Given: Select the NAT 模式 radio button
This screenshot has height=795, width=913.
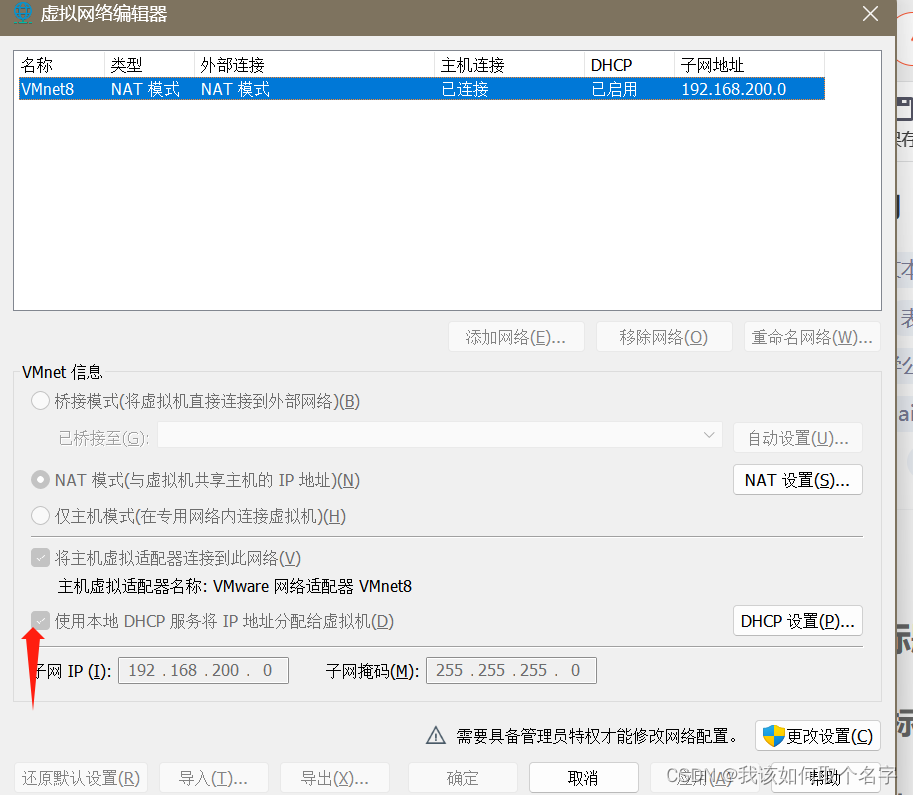Looking at the screenshot, I should (x=40, y=480).
